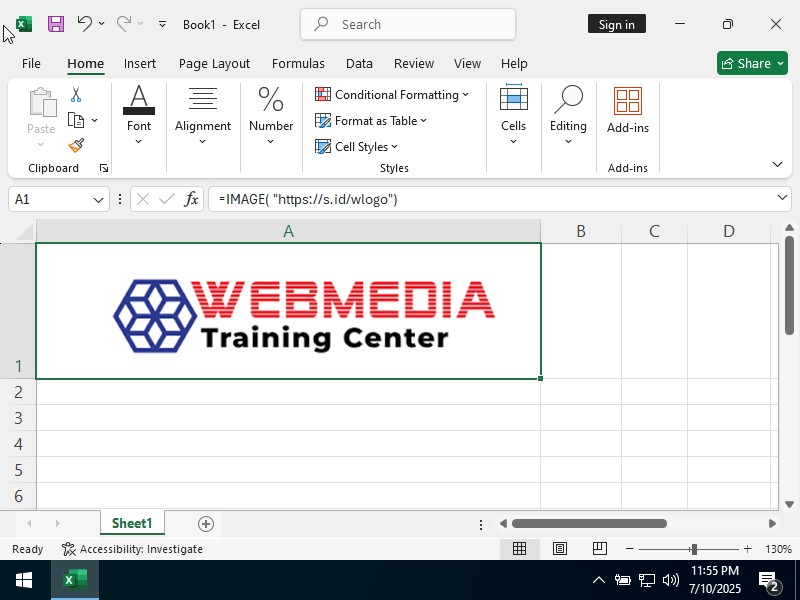Open the Copy options dropdown arrow
800x600 pixels.
tap(95, 120)
